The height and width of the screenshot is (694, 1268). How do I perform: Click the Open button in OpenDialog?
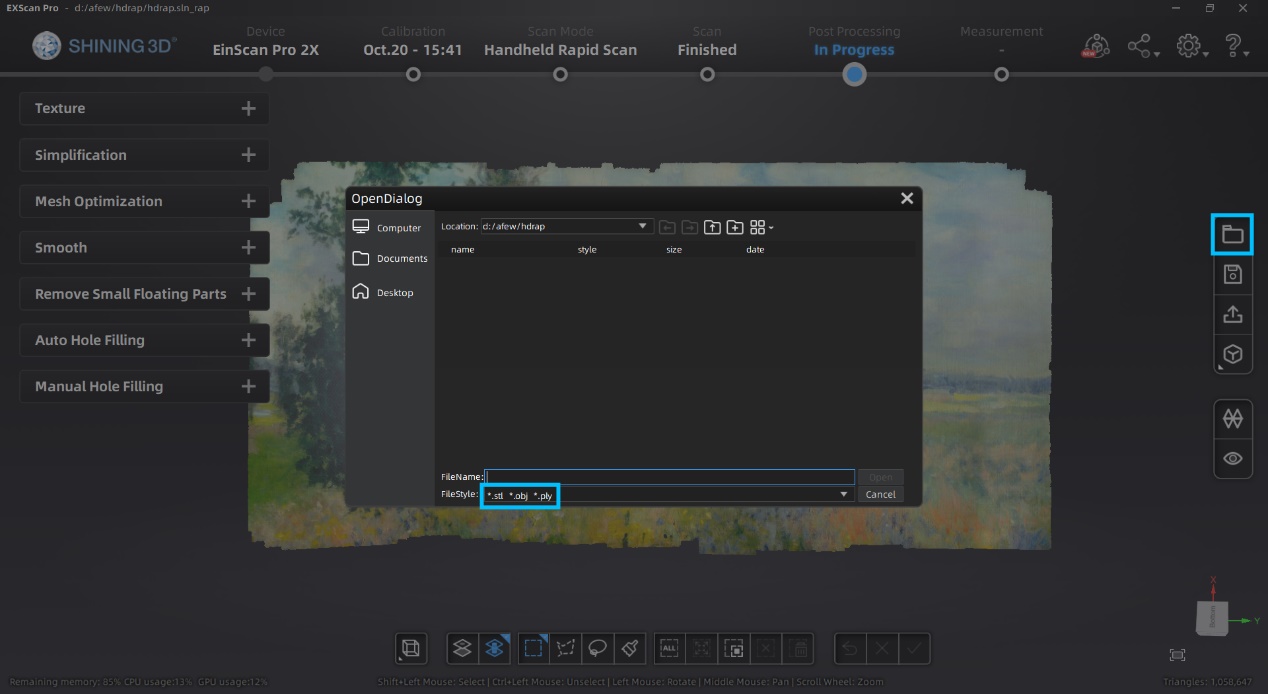[880, 477]
